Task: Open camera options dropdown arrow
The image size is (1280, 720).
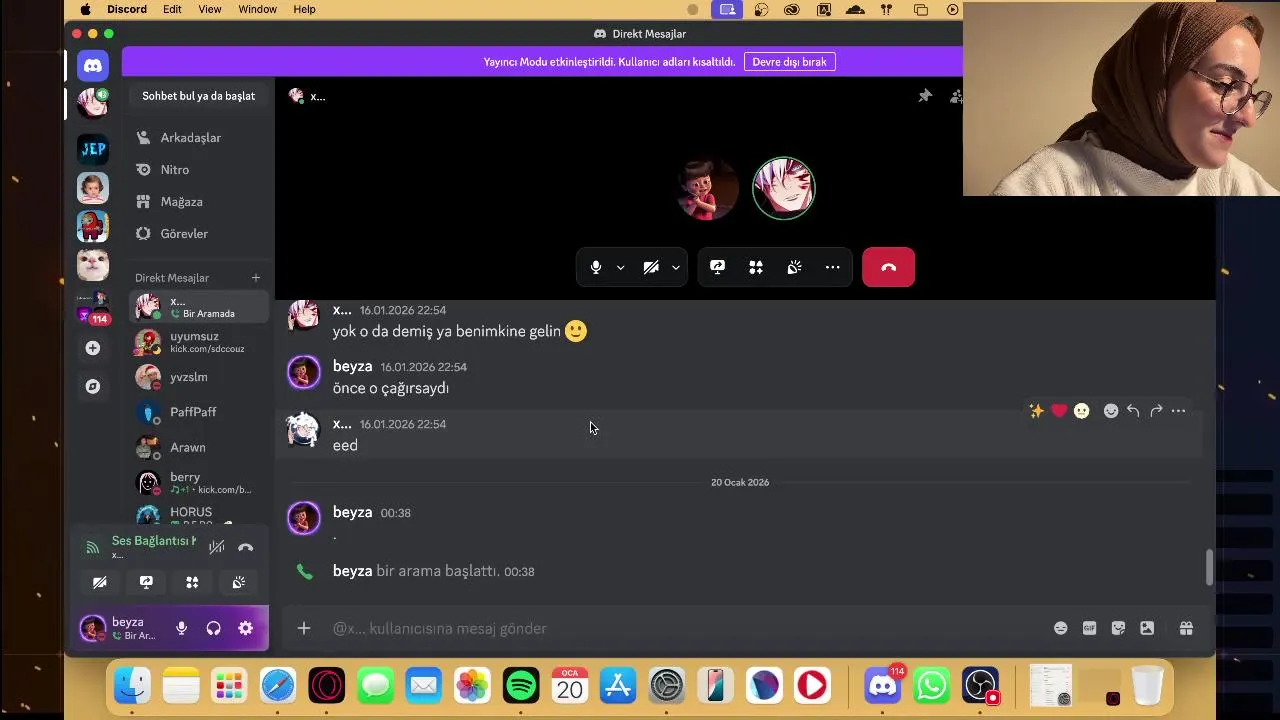Action: click(x=676, y=267)
